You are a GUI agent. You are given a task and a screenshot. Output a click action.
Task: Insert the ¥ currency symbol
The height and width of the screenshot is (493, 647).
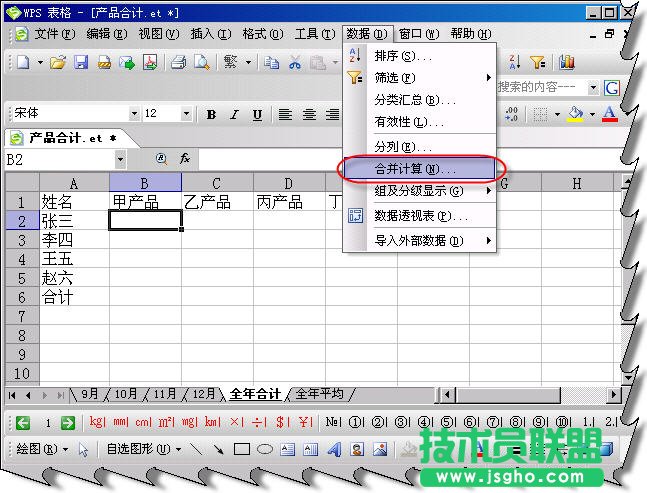305,422
